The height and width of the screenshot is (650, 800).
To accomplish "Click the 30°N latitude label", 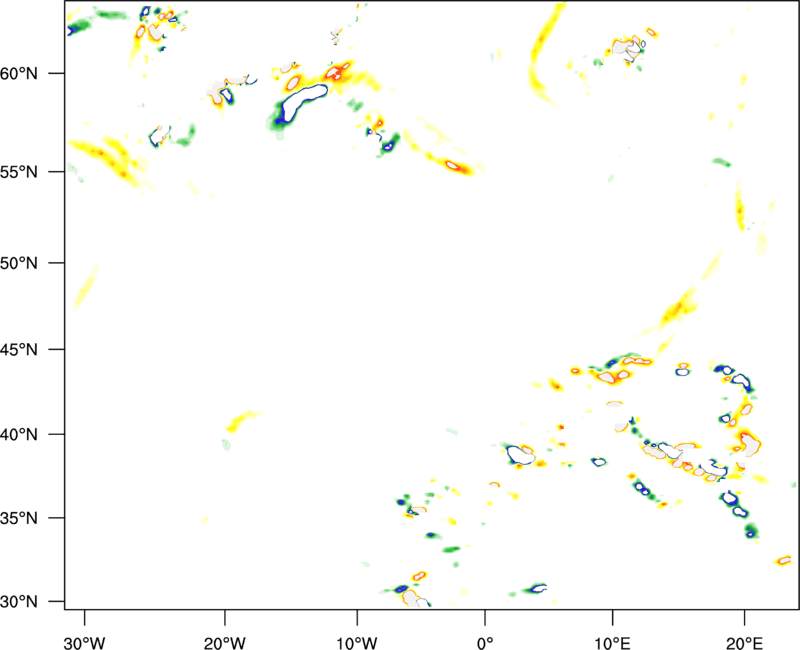I will tap(19, 602).
